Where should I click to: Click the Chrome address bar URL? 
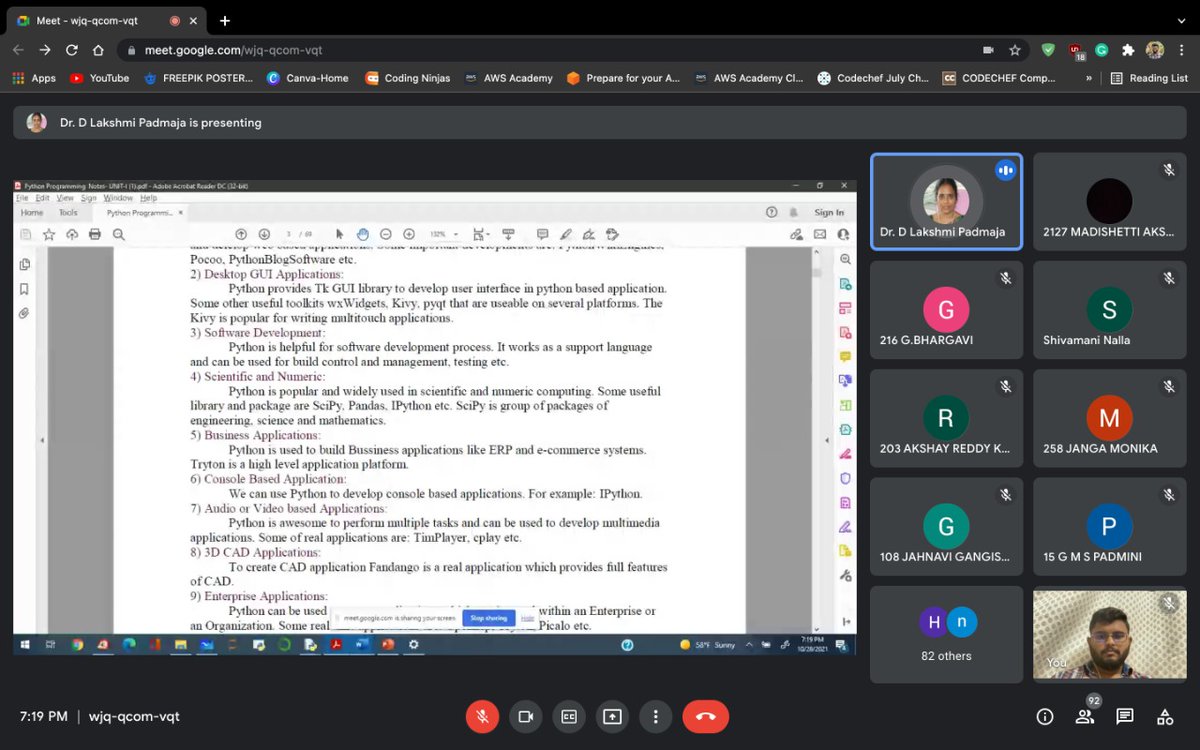[234, 50]
